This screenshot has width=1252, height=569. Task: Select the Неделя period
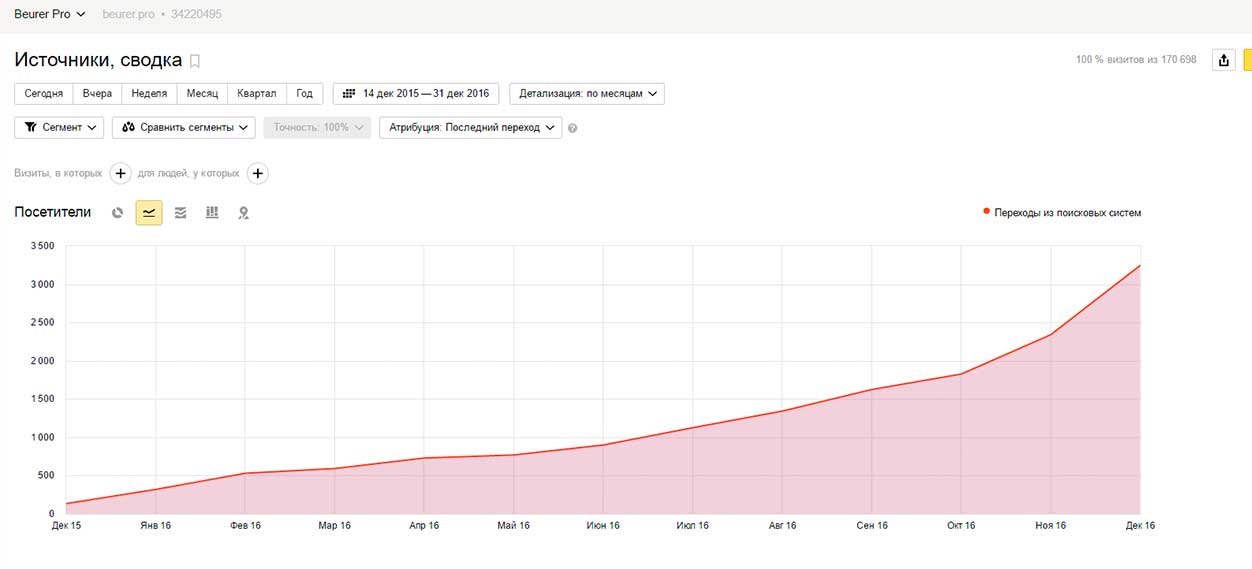(x=149, y=94)
